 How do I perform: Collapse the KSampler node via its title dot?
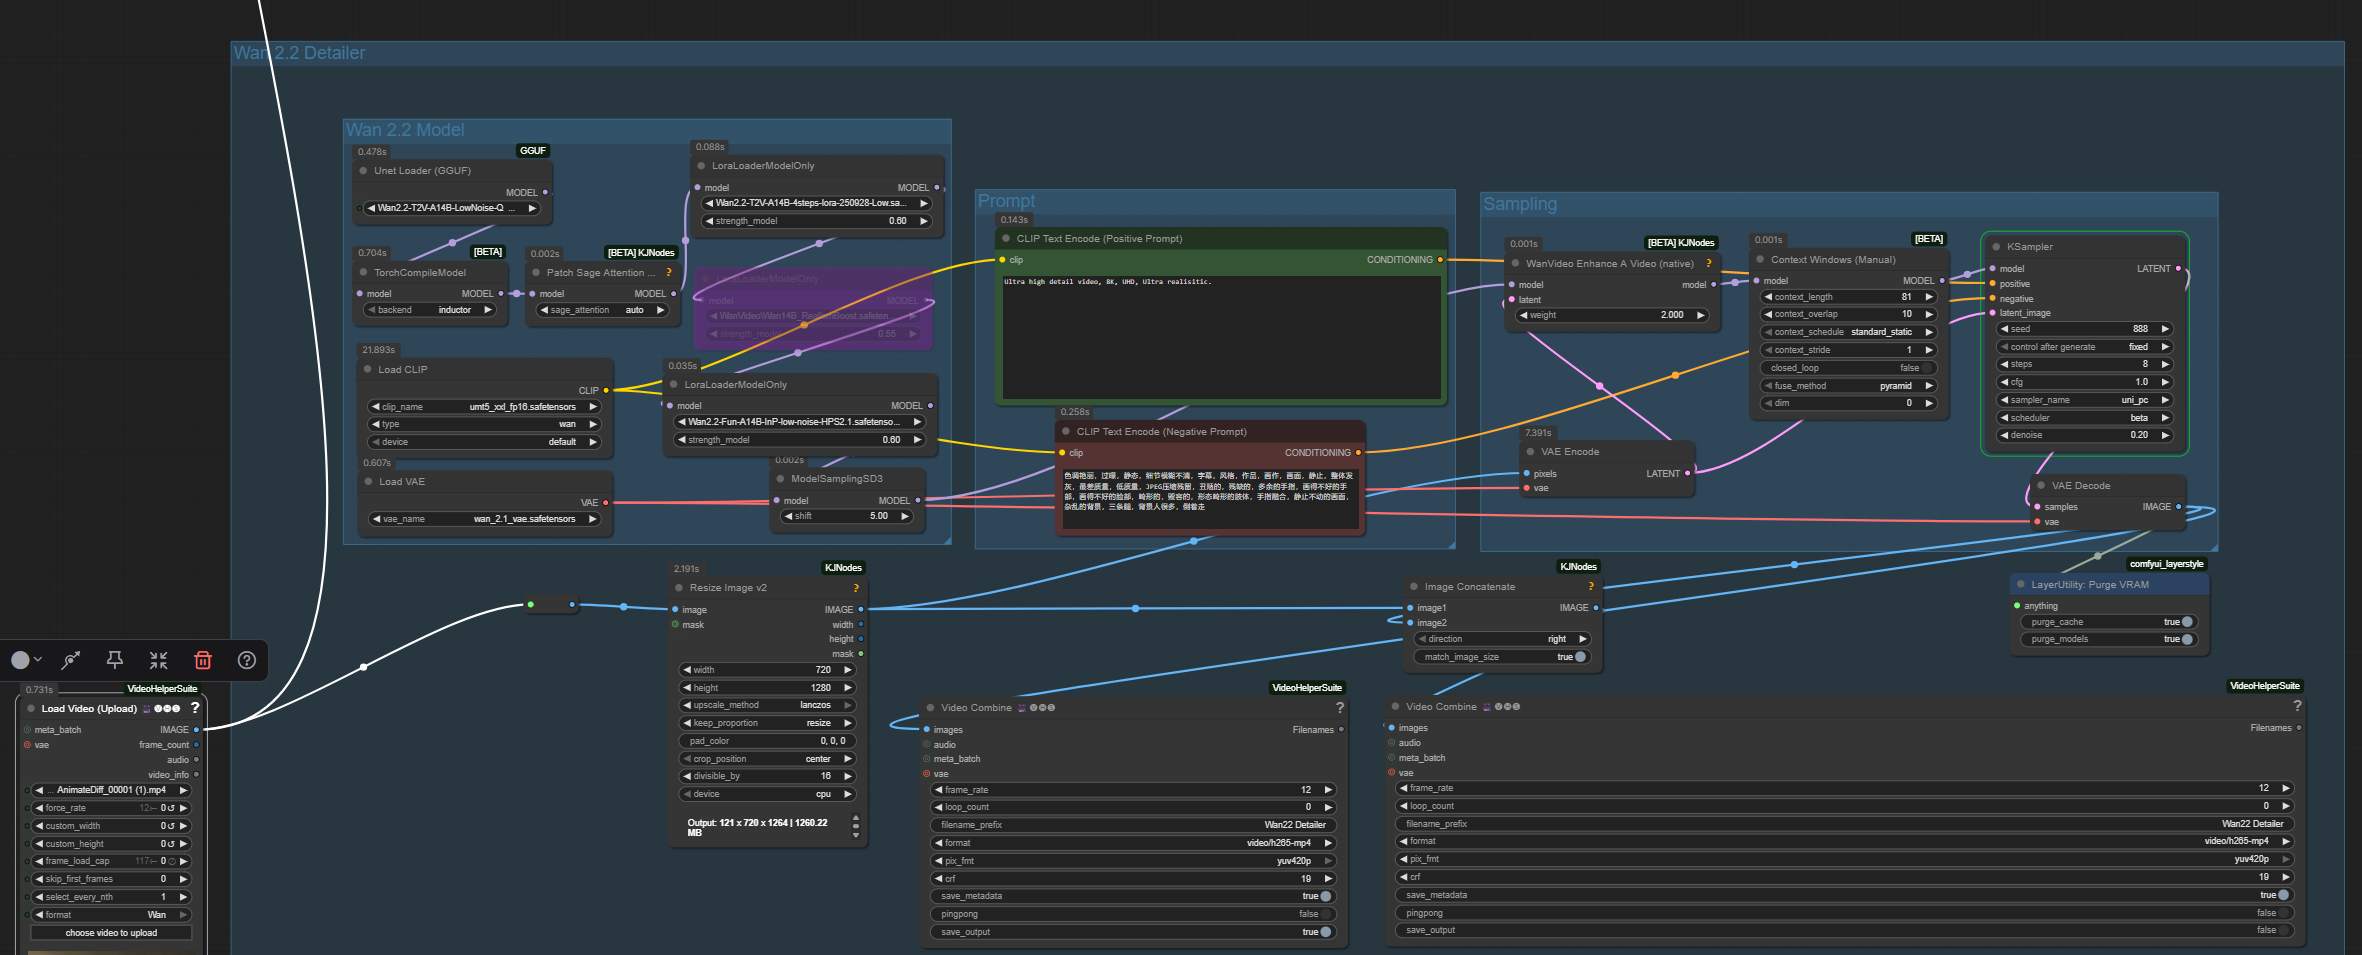pos(1996,247)
